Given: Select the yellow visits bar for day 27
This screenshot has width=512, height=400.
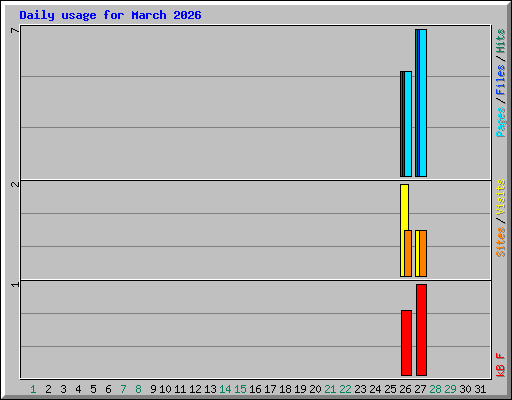Looking at the screenshot, I should point(418,253).
